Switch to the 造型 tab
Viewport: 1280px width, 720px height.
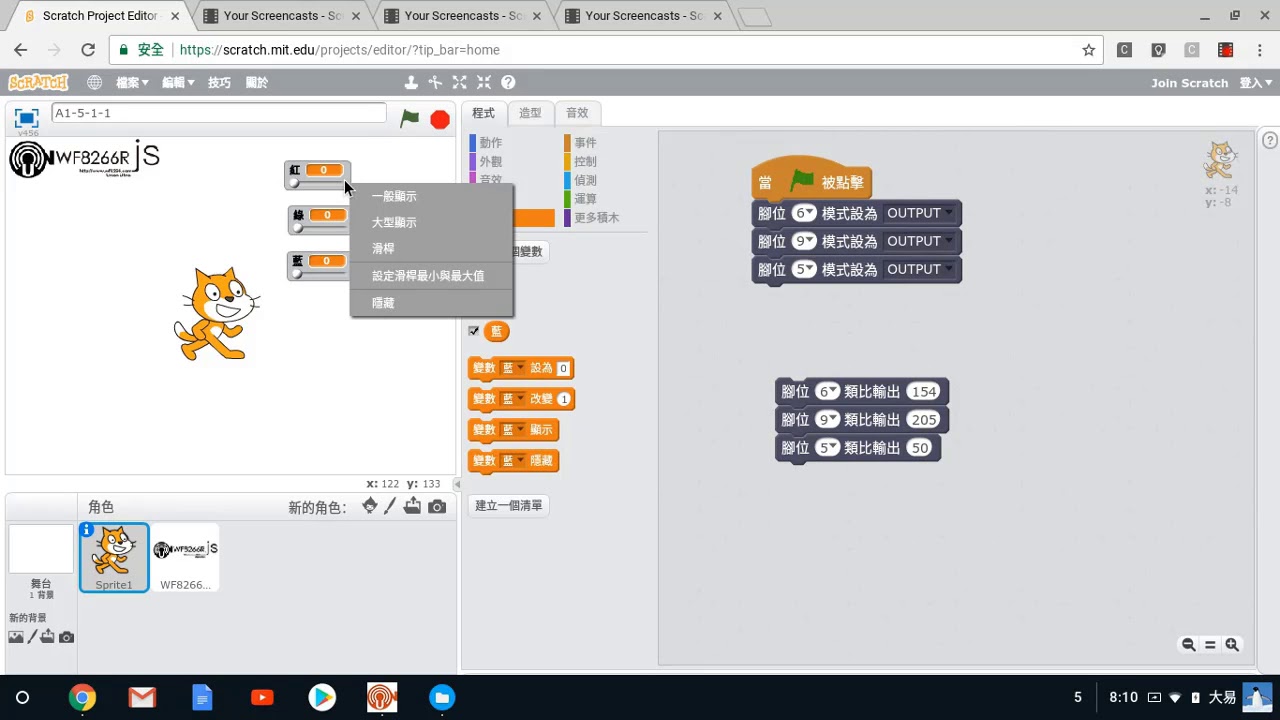point(530,113)
